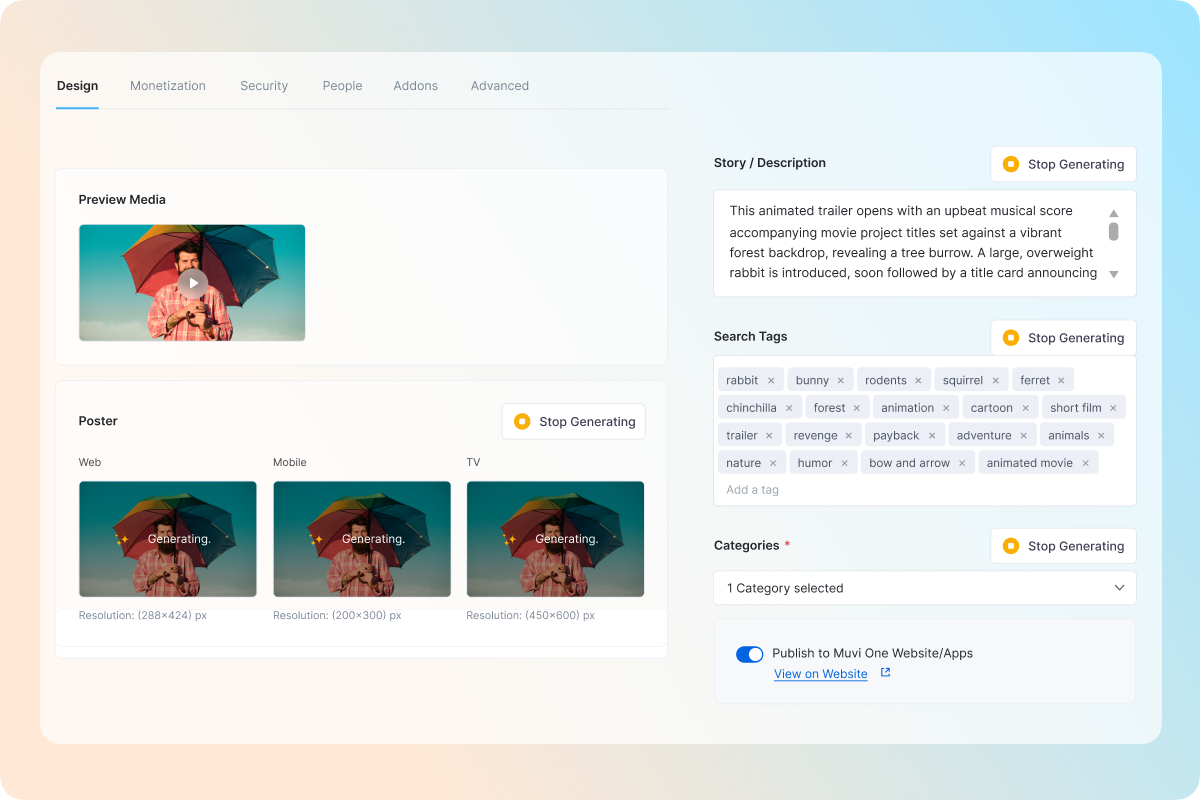Click the 'Resolution: (450×600) px' text

click(530, 616)
